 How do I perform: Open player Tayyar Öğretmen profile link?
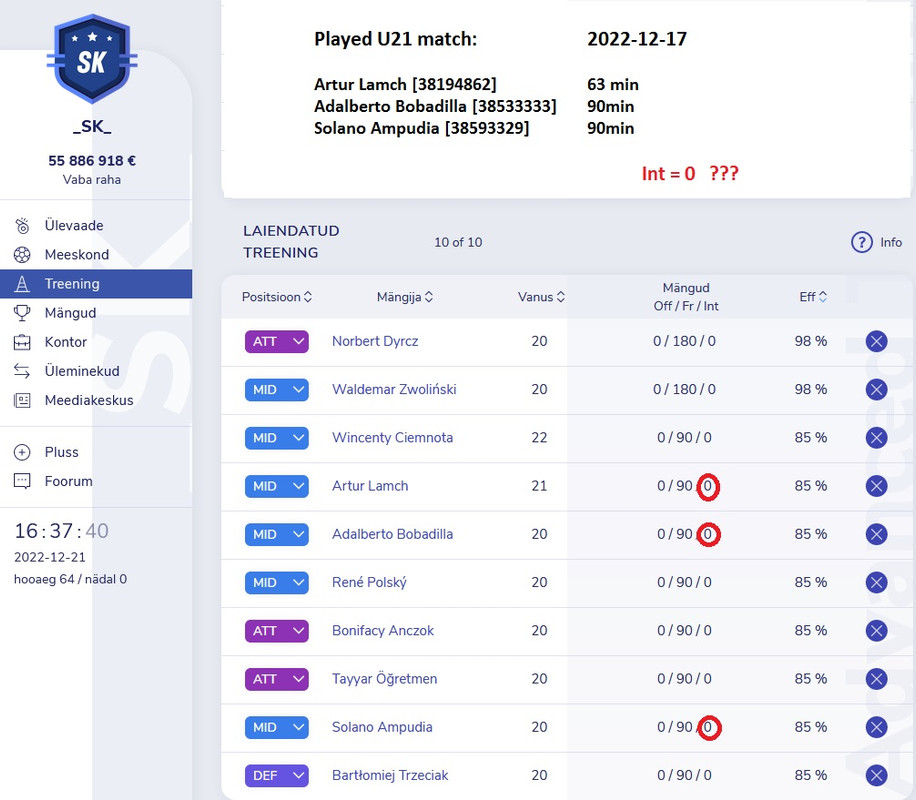[384, 679]
